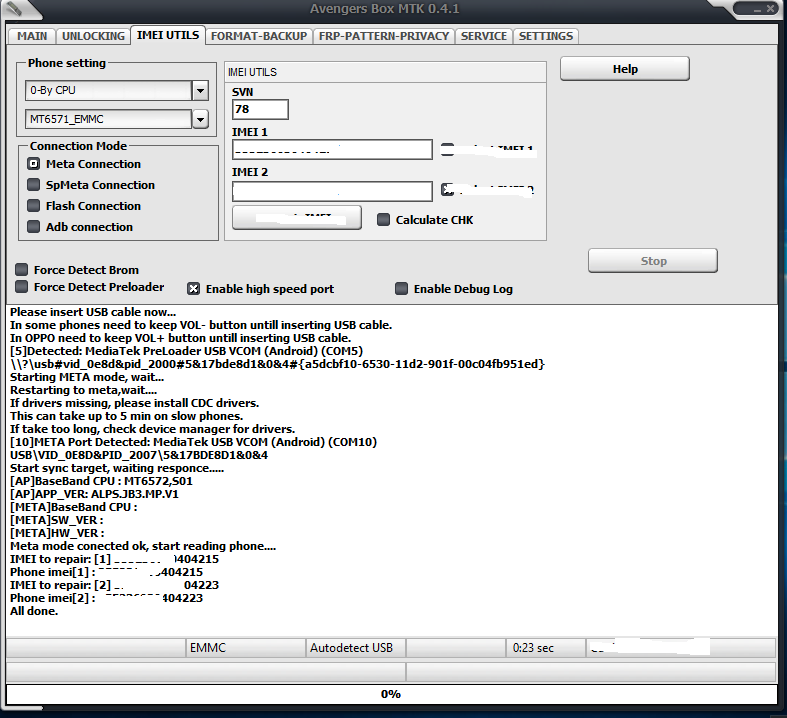Click the '[AP]APP_VER: ALPS.JB3.MP.V1' line
The image size is (787, 718).
click(94, 494)
